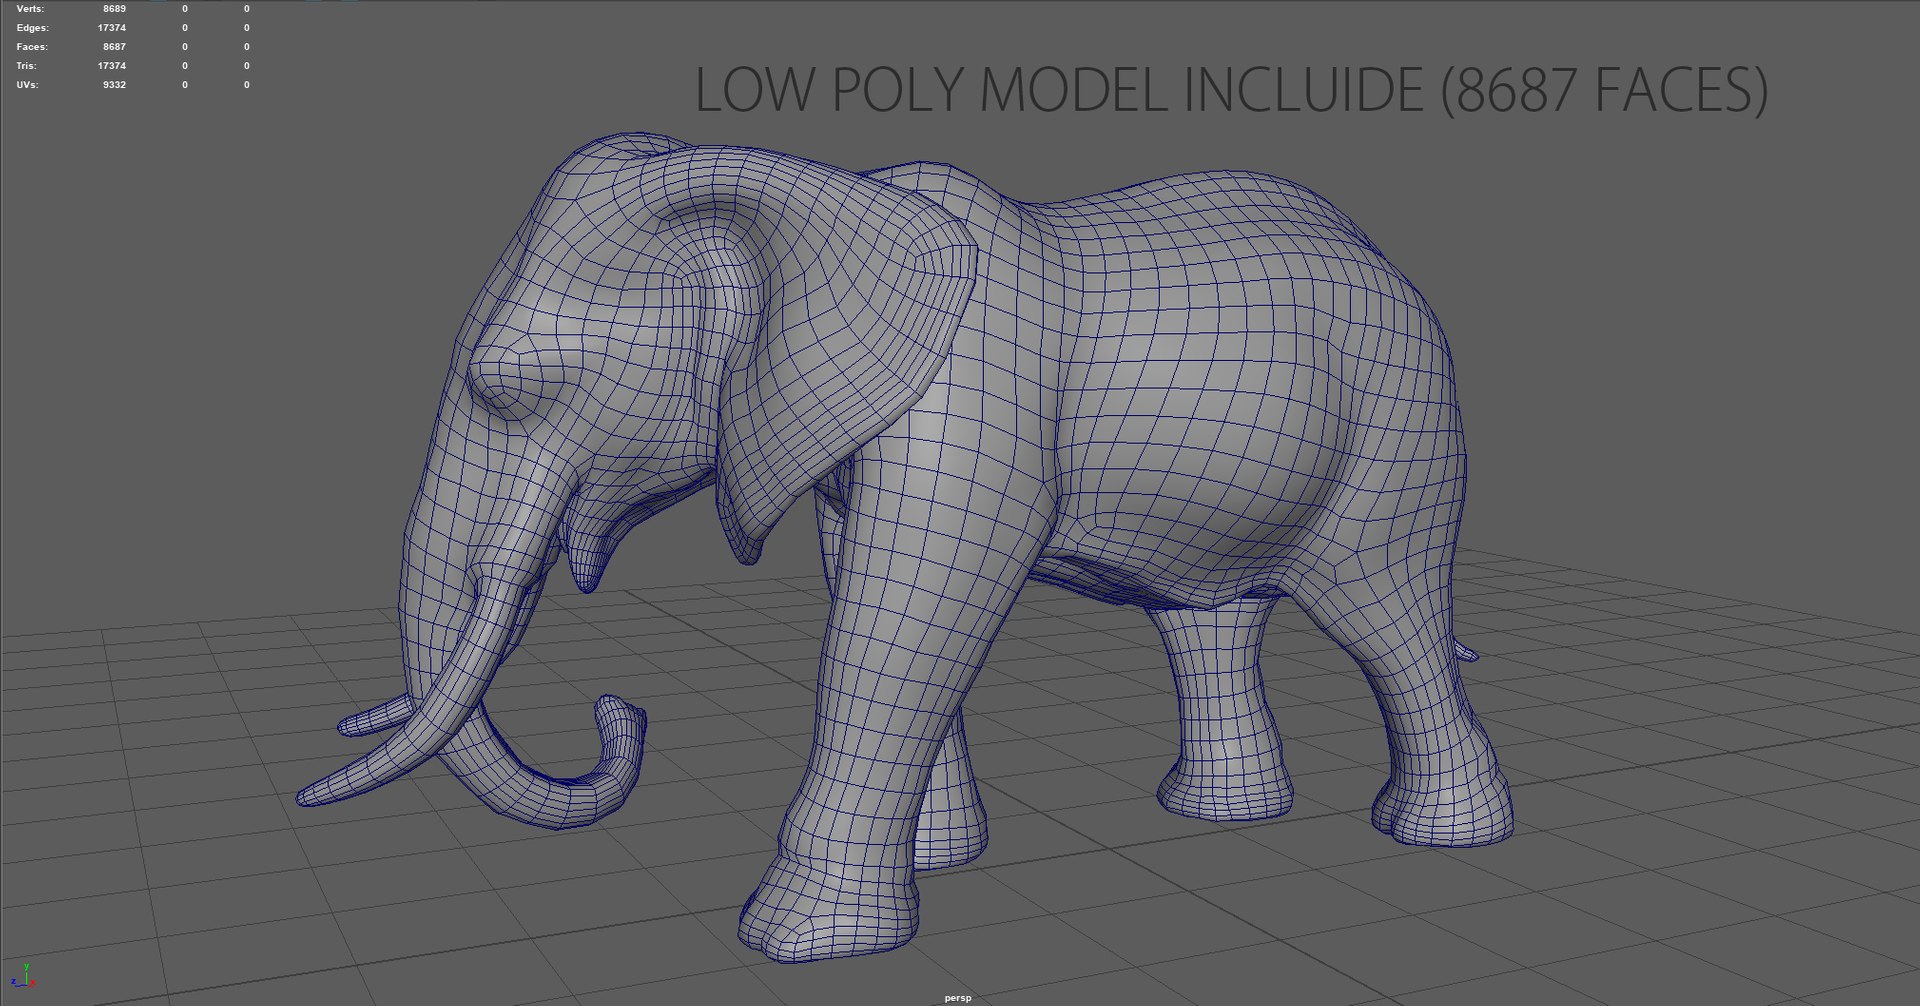The image size is (1920, 1006).
Task: Click the Faces: label in the HUD
Action: click(x=32, y=47)
